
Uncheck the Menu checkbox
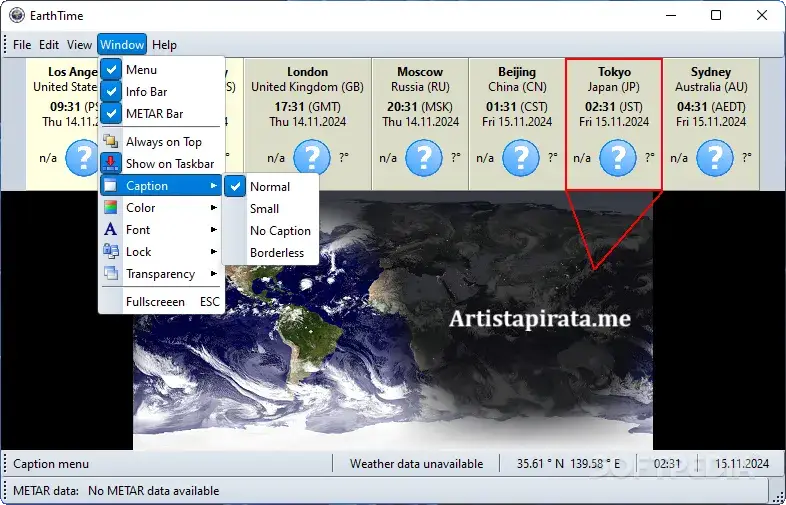(x=111, y=70)
